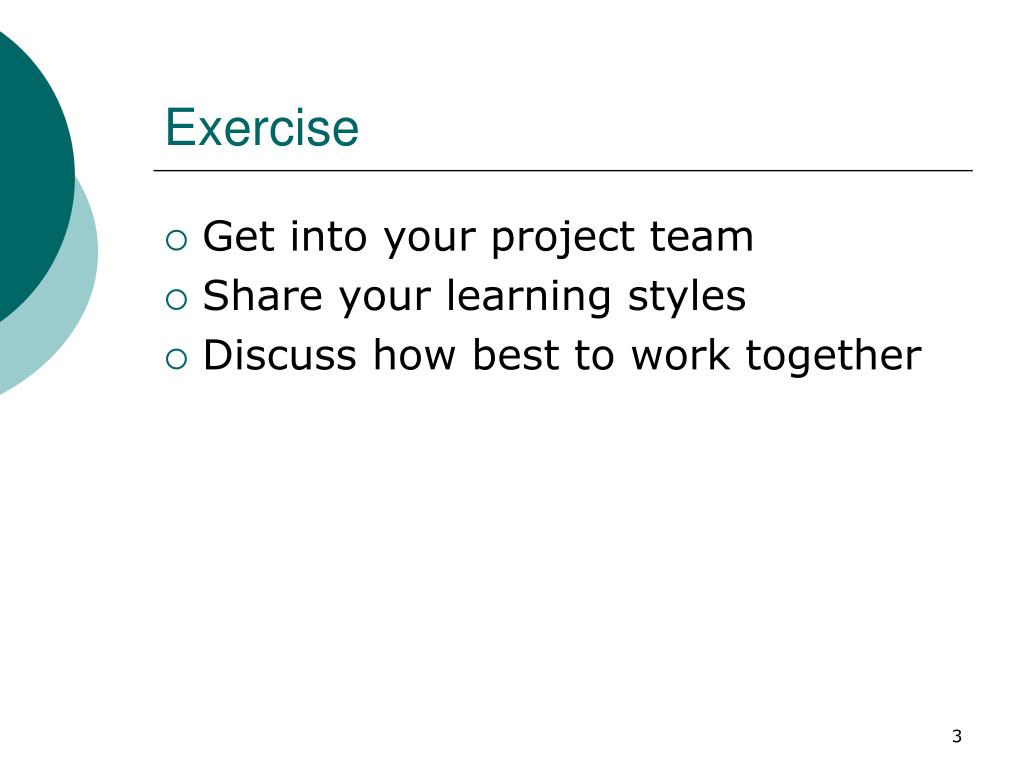The width and height of the screenshot is (1024, 768).
Task: Click the horizontal line under the title
Action: (x=563, y=170)
